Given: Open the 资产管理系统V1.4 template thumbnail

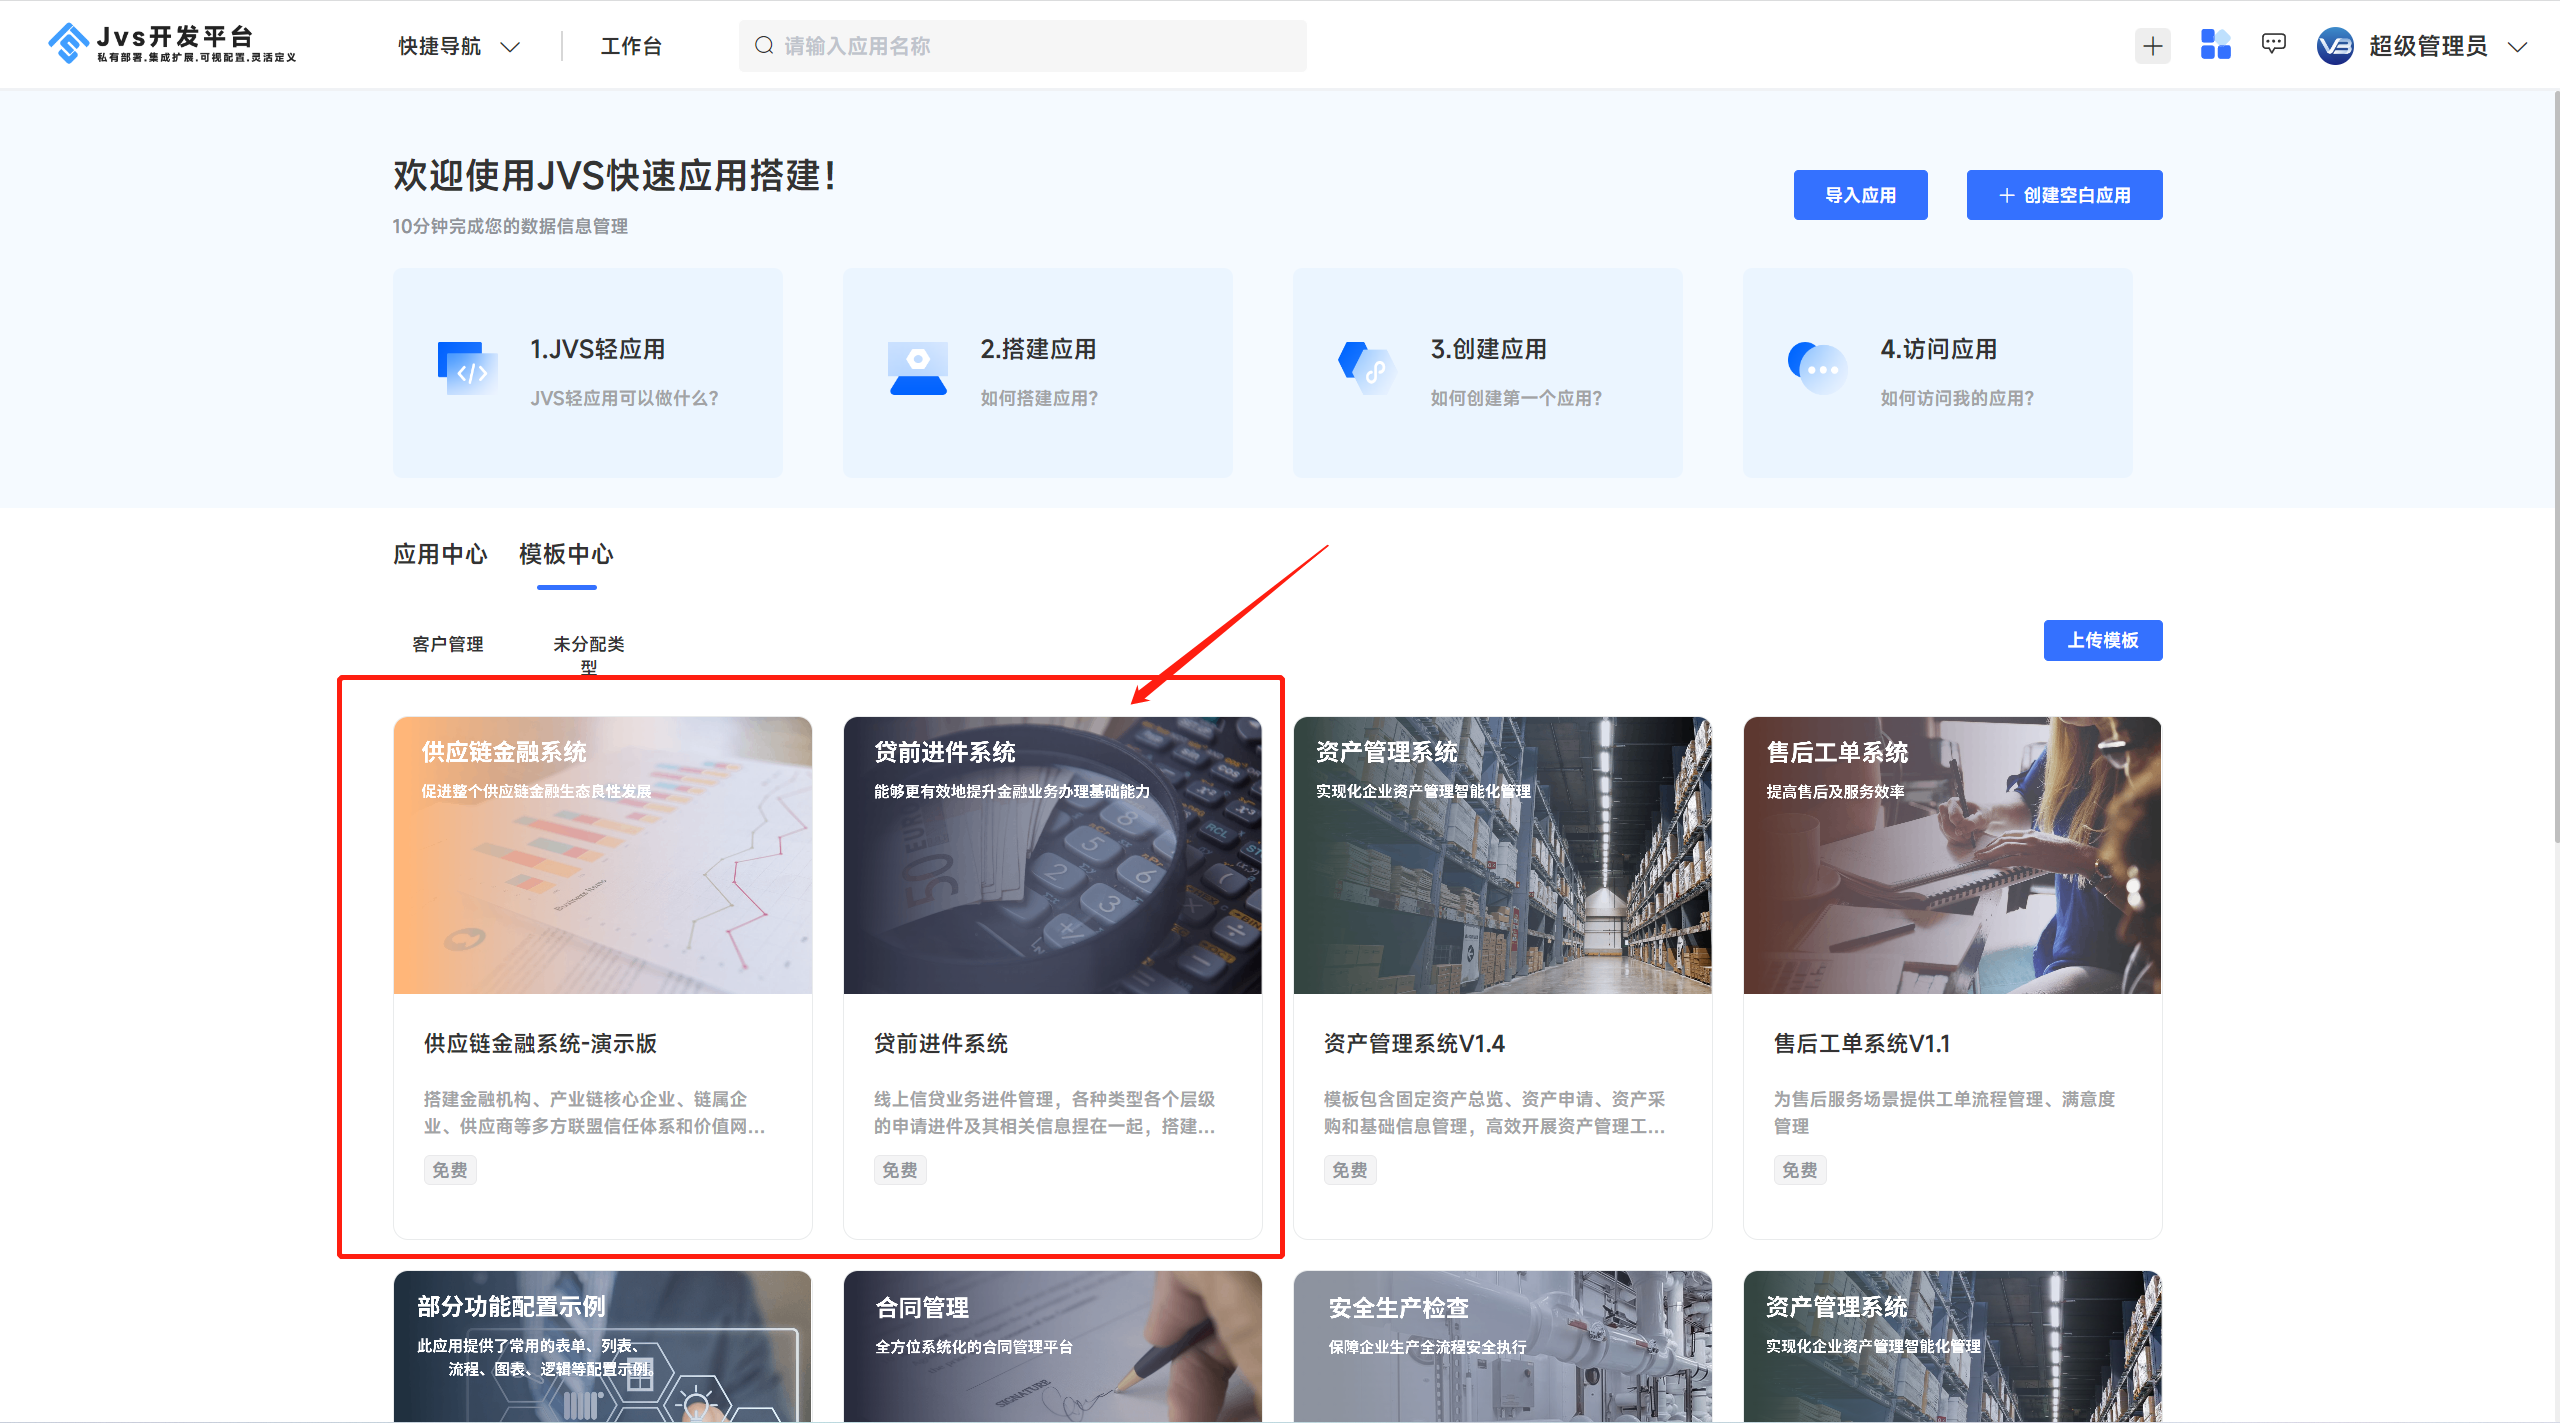Looking at the screenshot, I should tap(1502, 855).
